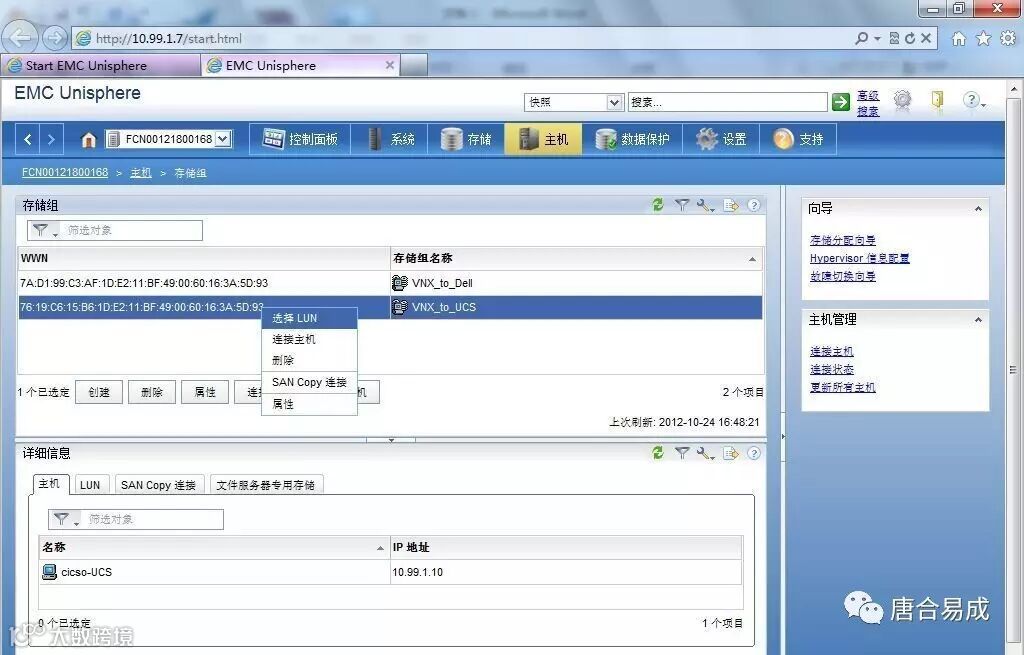Screen dimensions: 1024x655
Task: Click the 属性 button below storage groups
Action: point(204,392)
